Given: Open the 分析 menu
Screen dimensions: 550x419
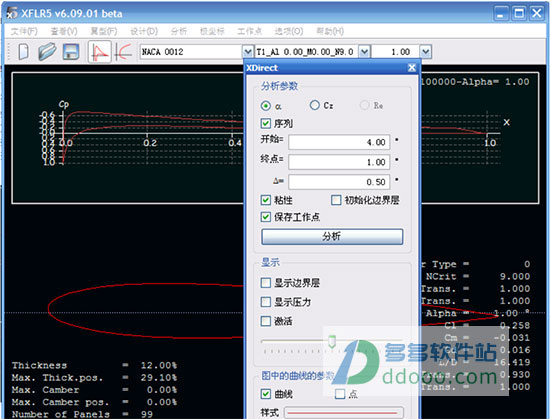Looking at the screenshot, I should (179, 31).
